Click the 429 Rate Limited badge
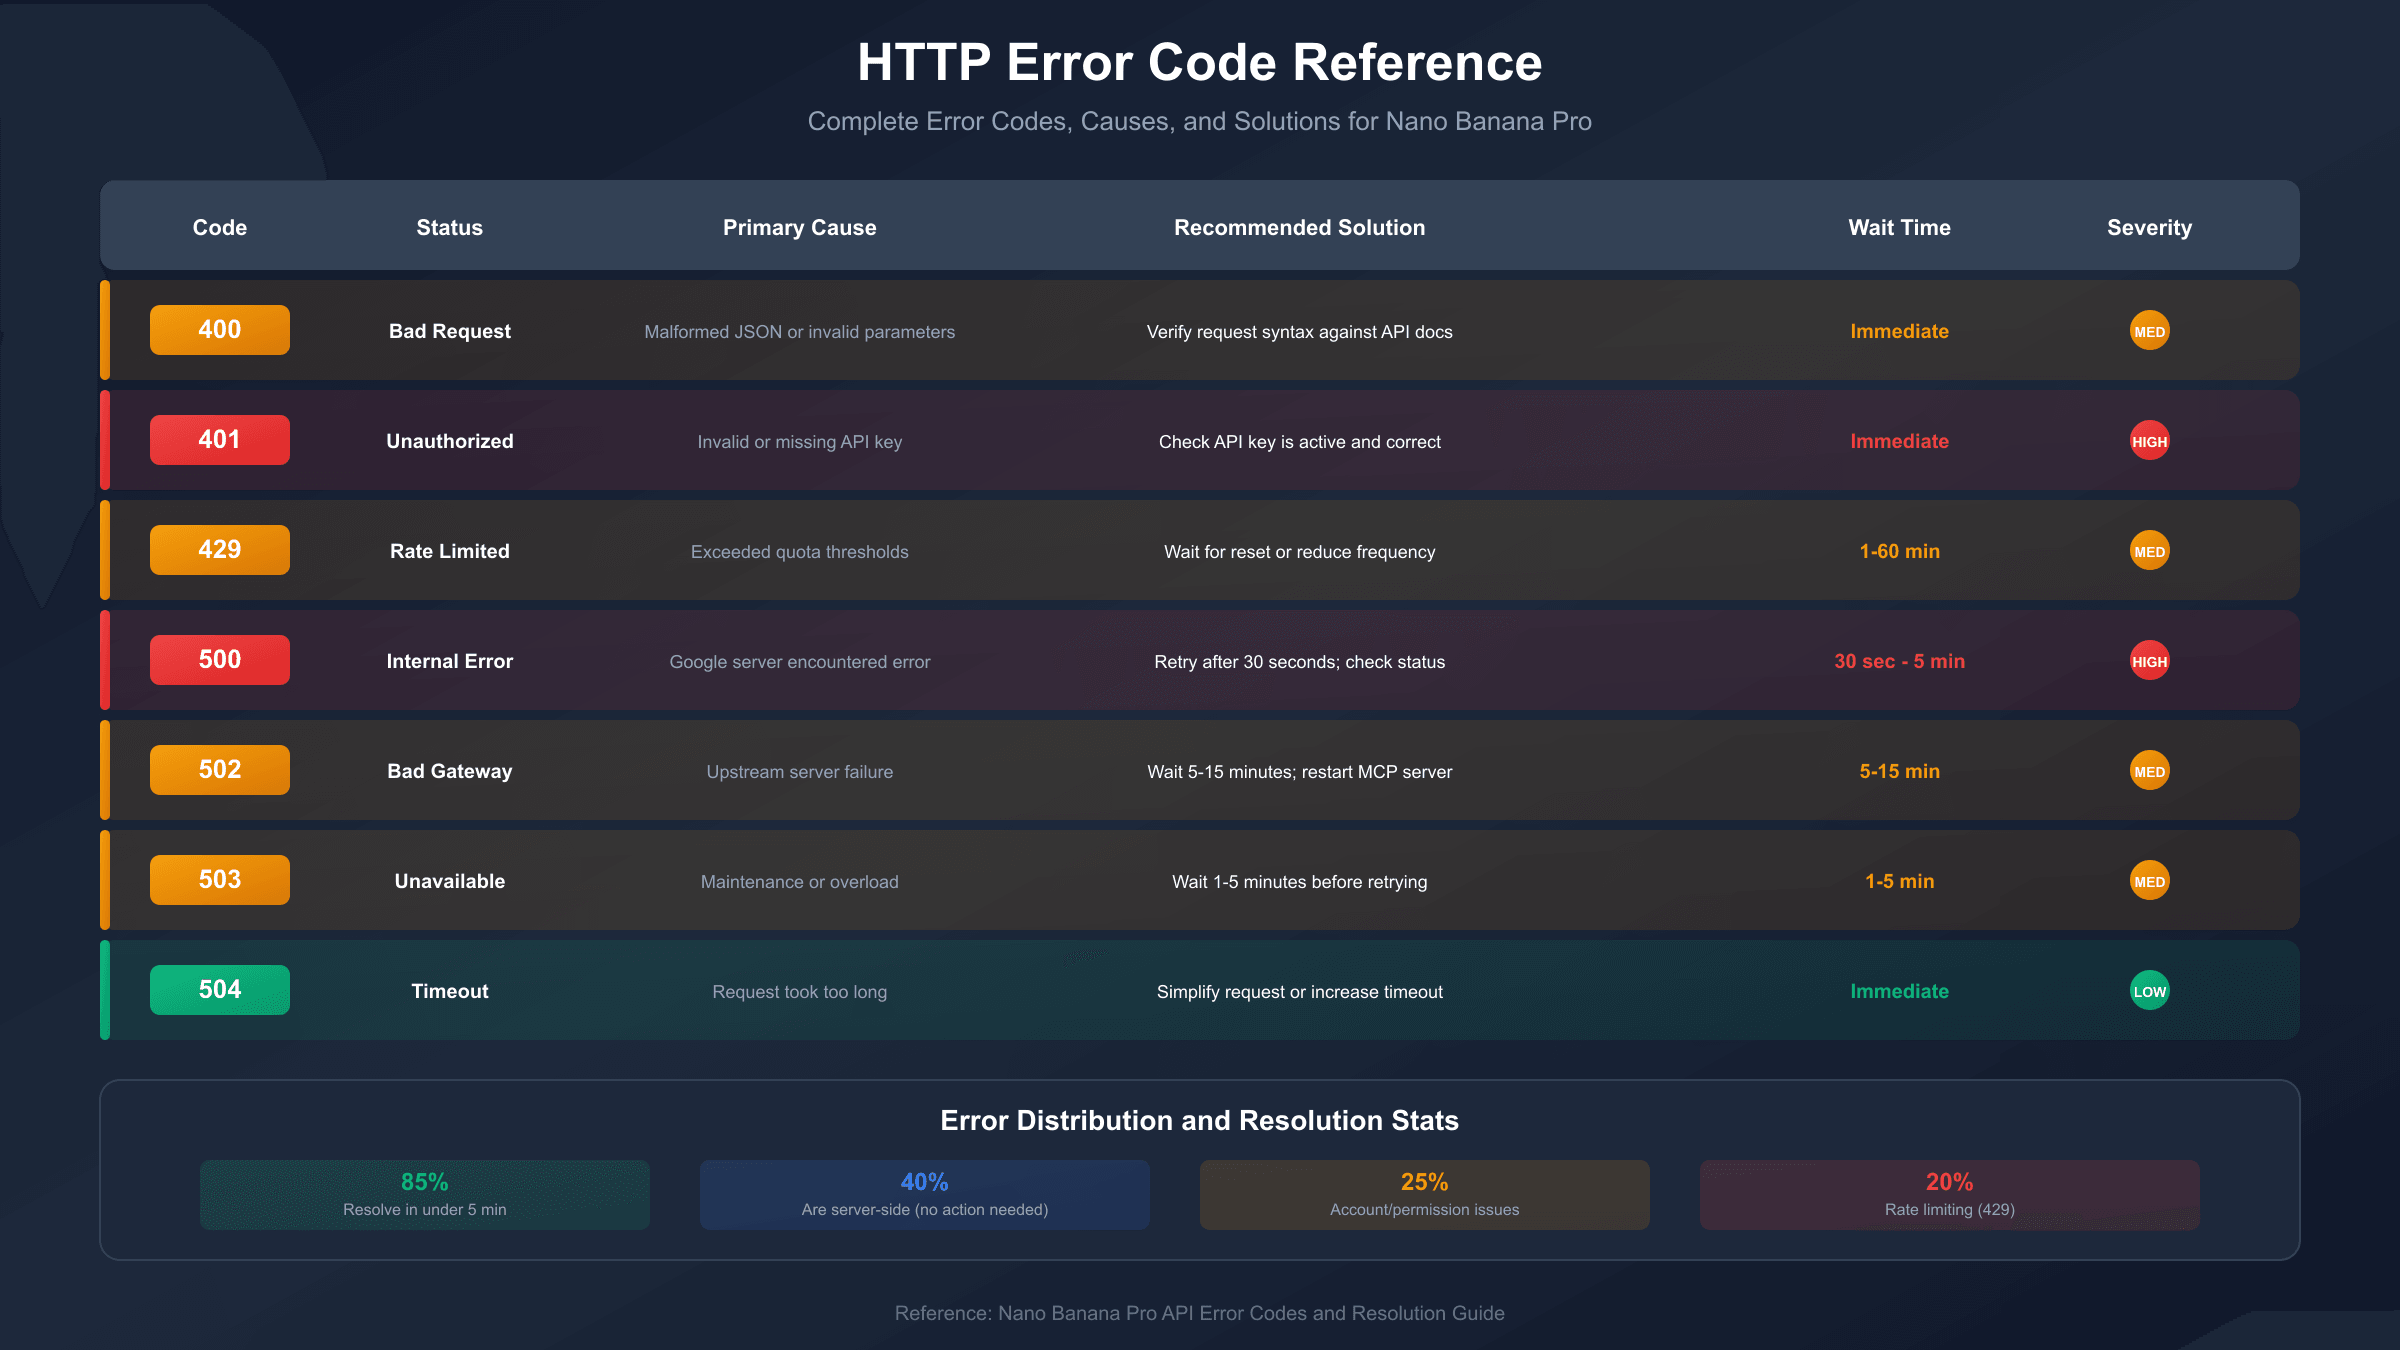This screenshot has width=2400, height=1350. (x=219, y=549)
